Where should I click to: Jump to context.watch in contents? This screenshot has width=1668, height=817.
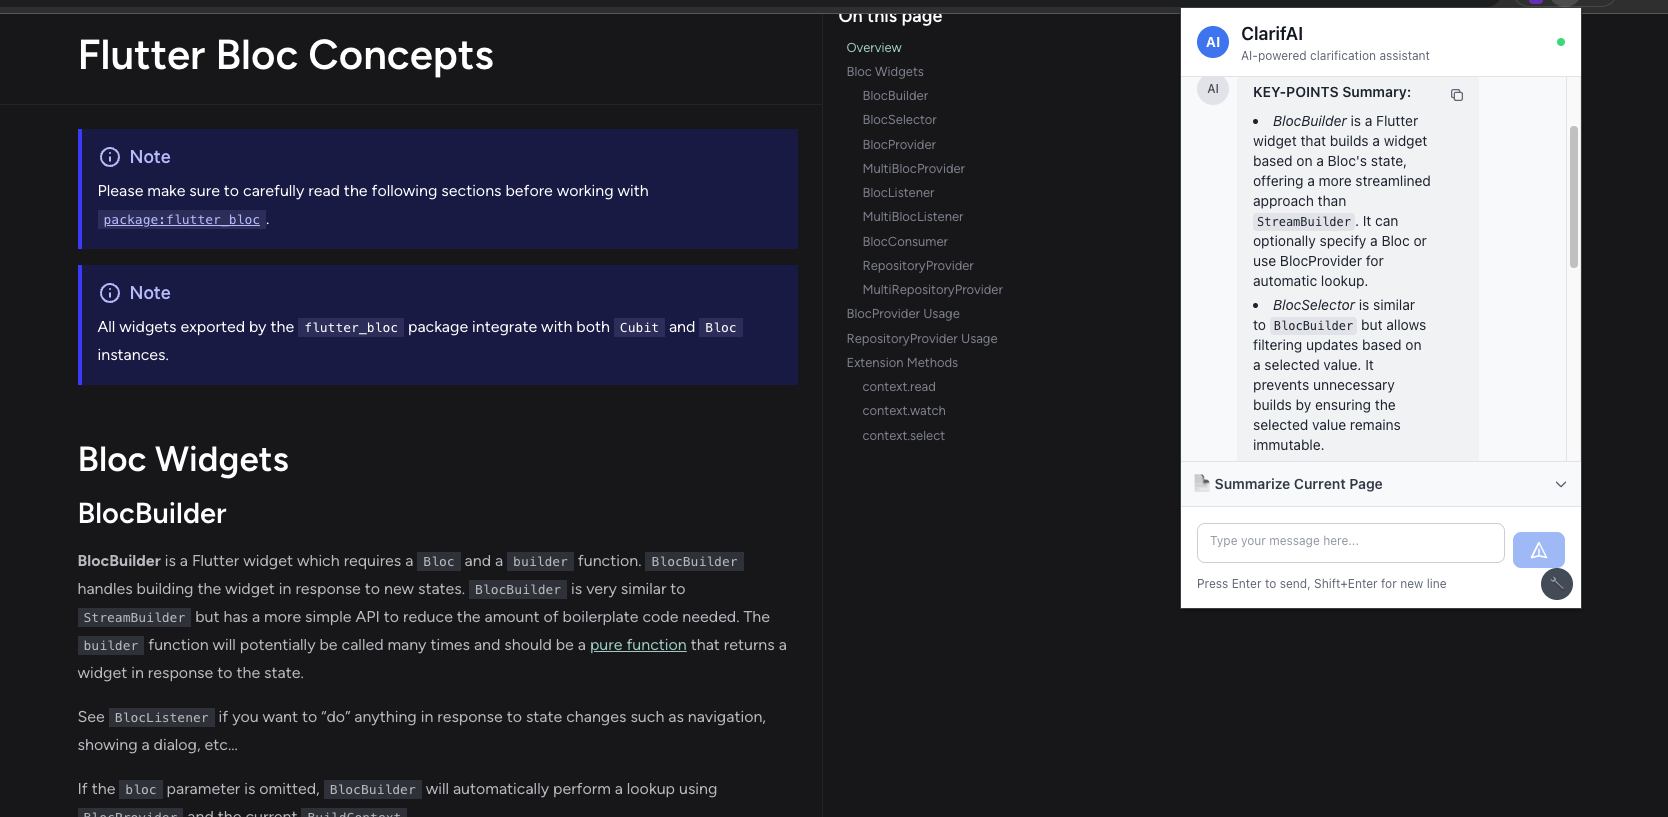point(904,411)
